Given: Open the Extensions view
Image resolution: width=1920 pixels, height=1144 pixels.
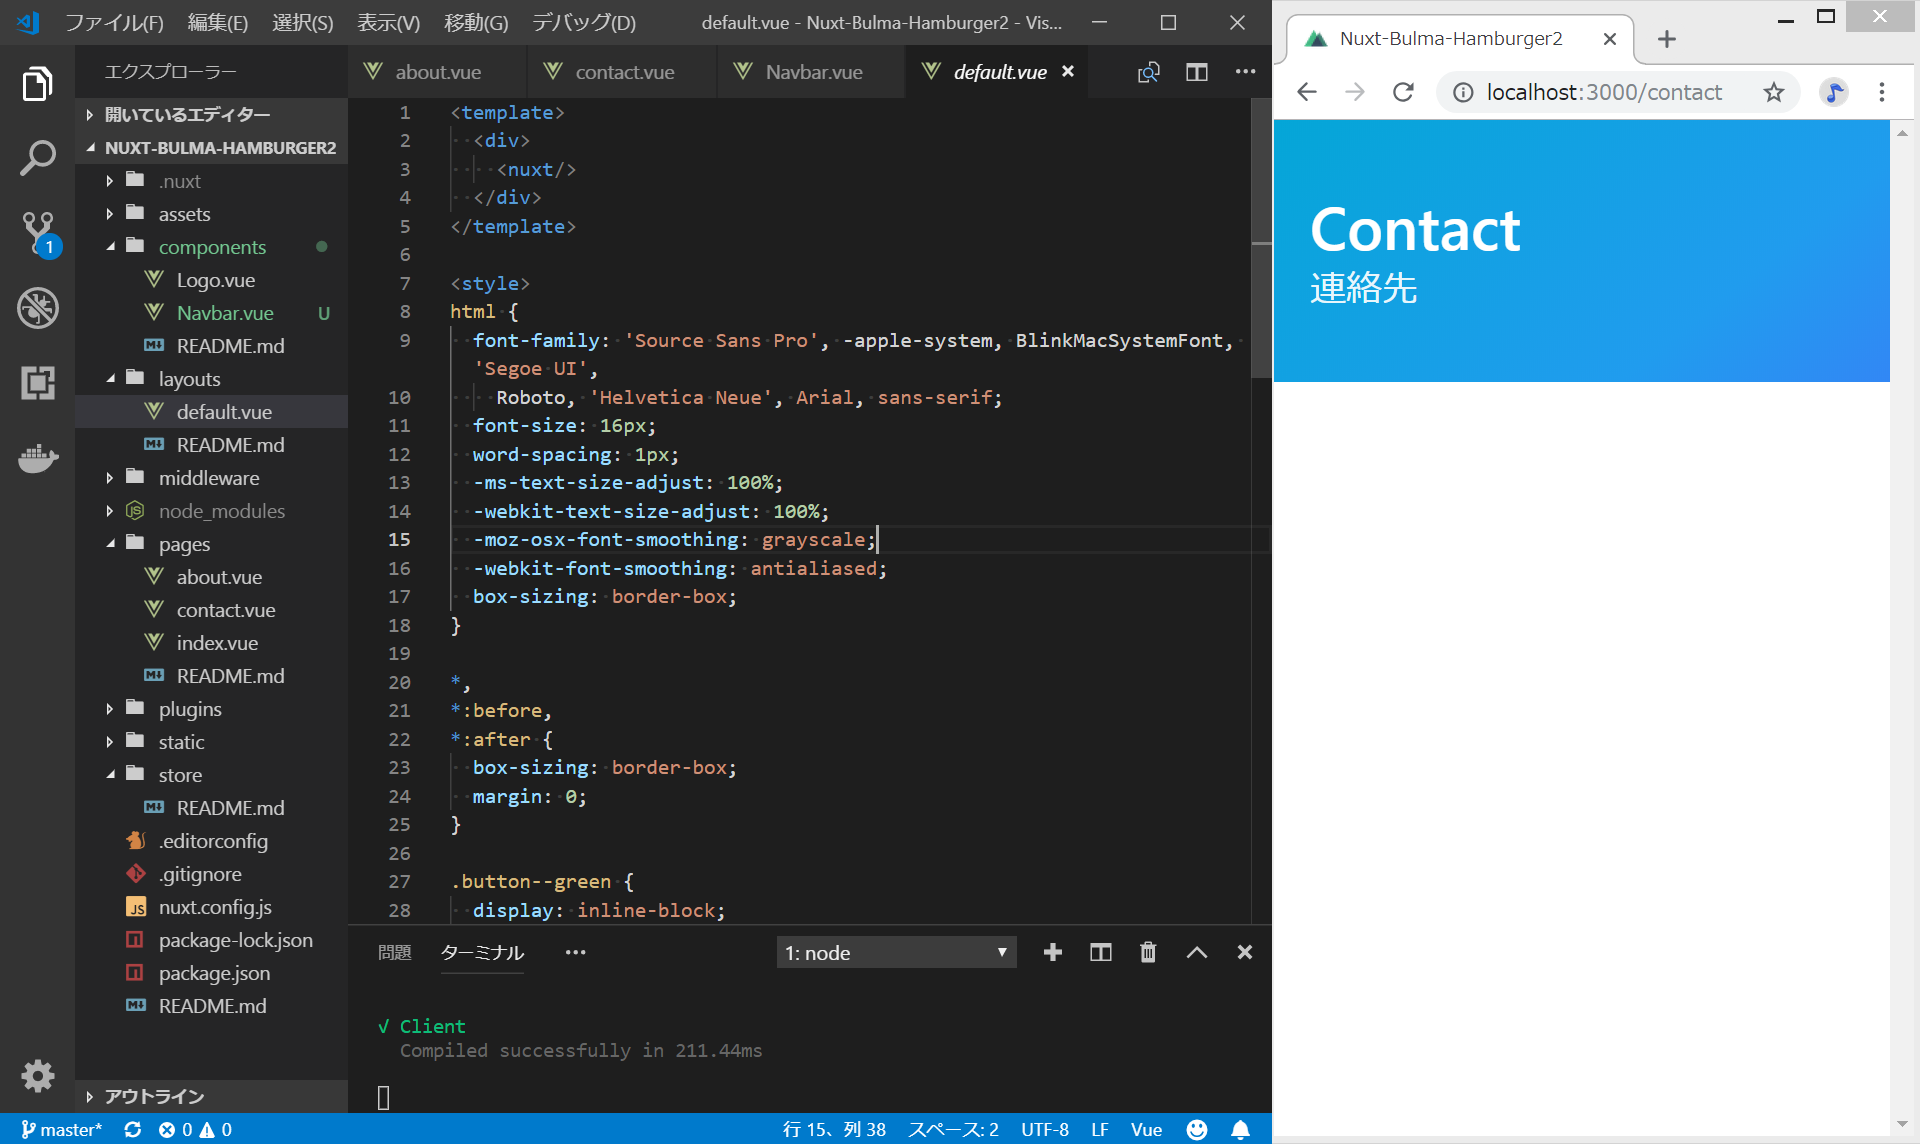Looking at the screenshot, I should 37,383.
